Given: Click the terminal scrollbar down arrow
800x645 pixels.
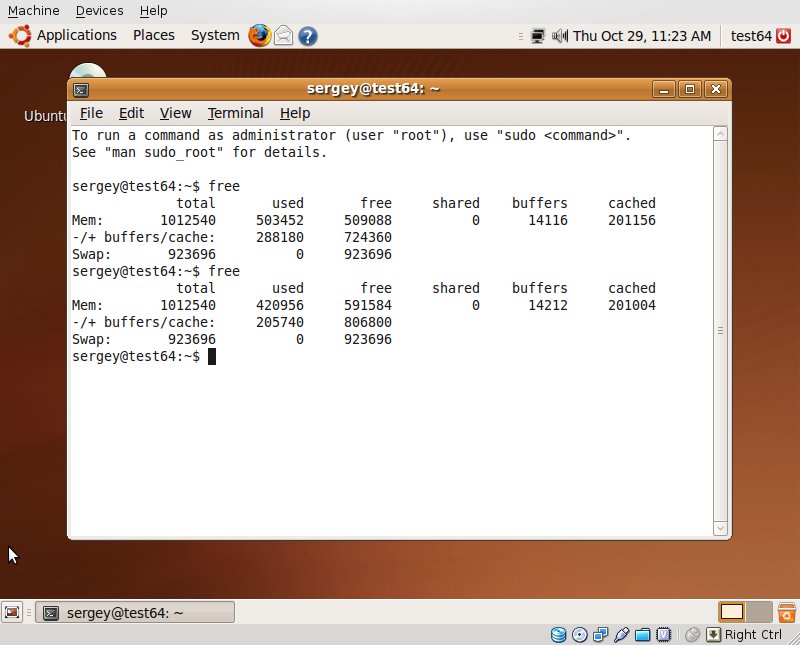Looking at the screenshot, I should 719,528.
